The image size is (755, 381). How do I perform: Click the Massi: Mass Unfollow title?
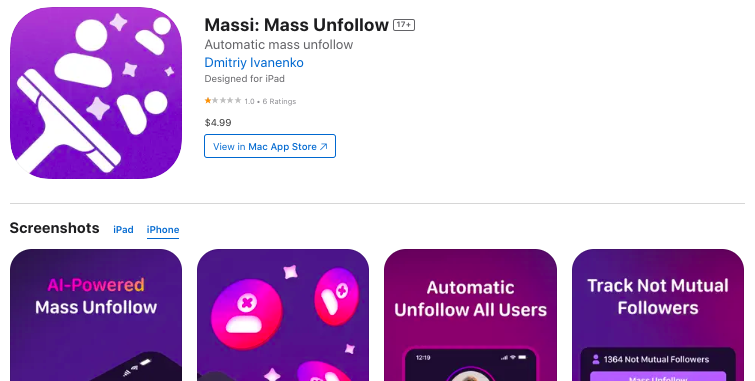point(297,25)
